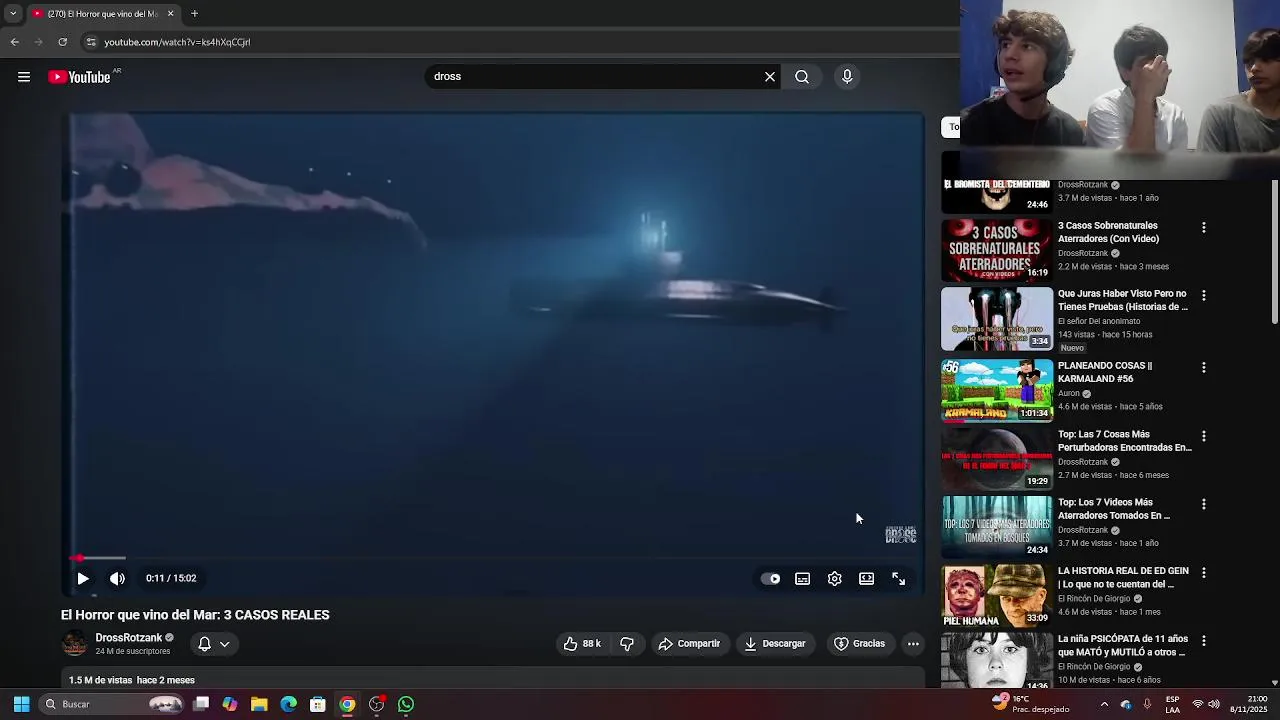1280x720 pixels.
Task: Open menu for 'PLANEANDO COSAS || KARMALAND #56'
Action: [1204, 368]
